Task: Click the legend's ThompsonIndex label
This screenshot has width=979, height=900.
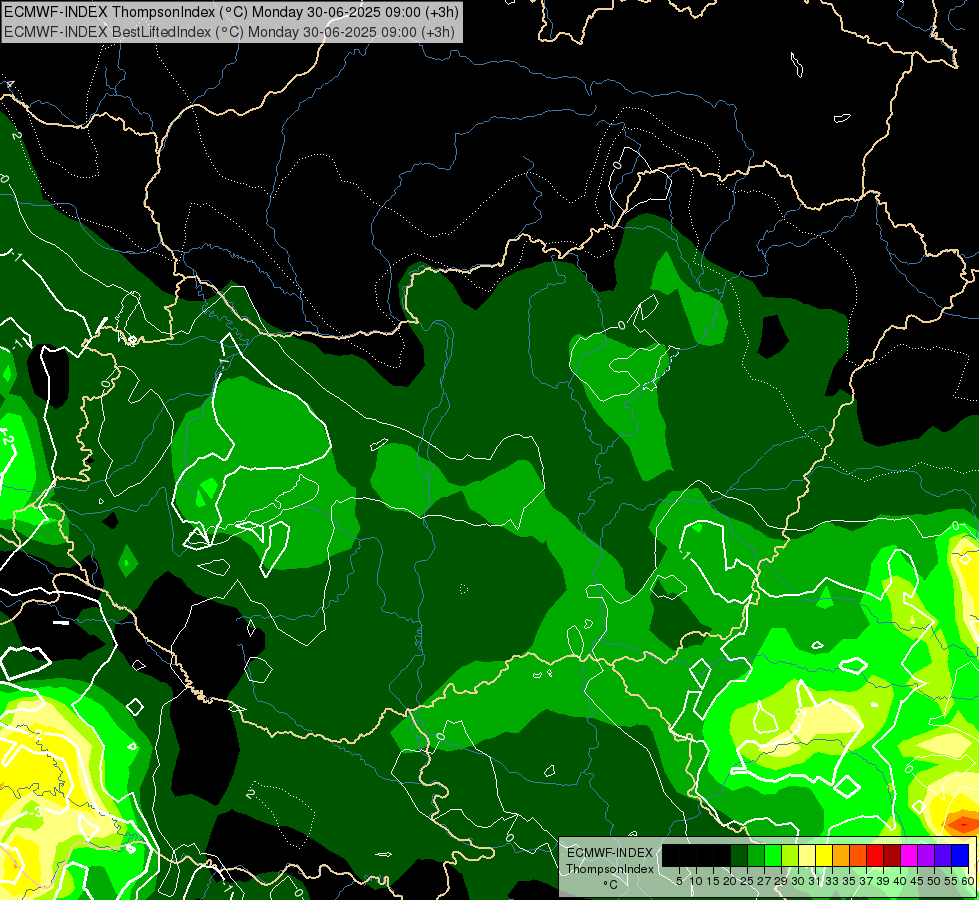Action: point(609,869)
